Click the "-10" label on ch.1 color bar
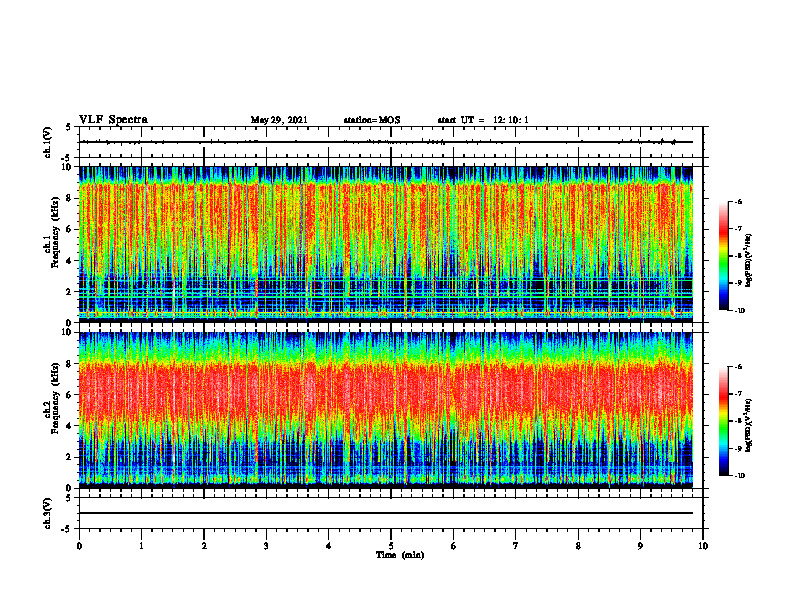 click(x=740, y=311)
